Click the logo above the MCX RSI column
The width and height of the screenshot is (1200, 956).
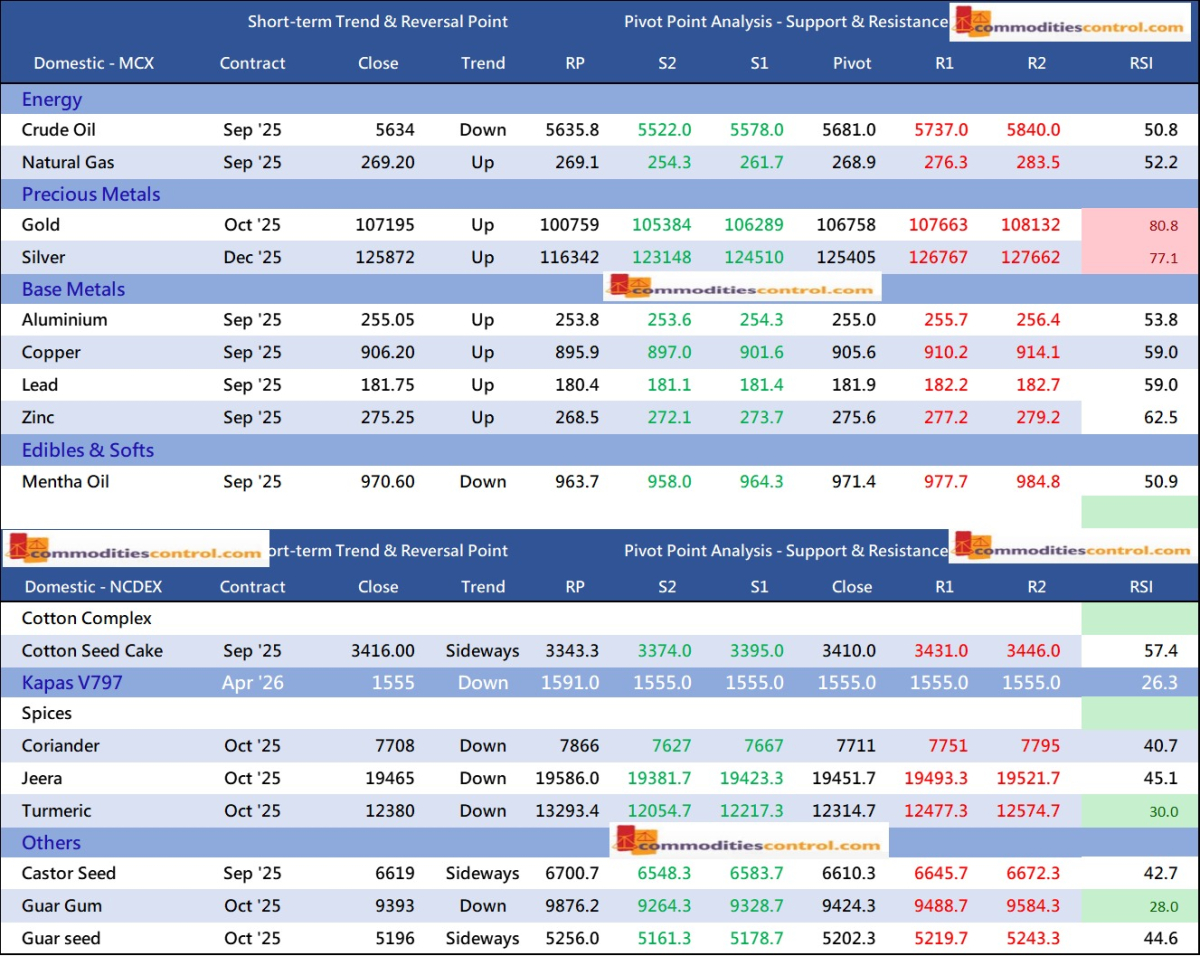[x=1069, y=24]
